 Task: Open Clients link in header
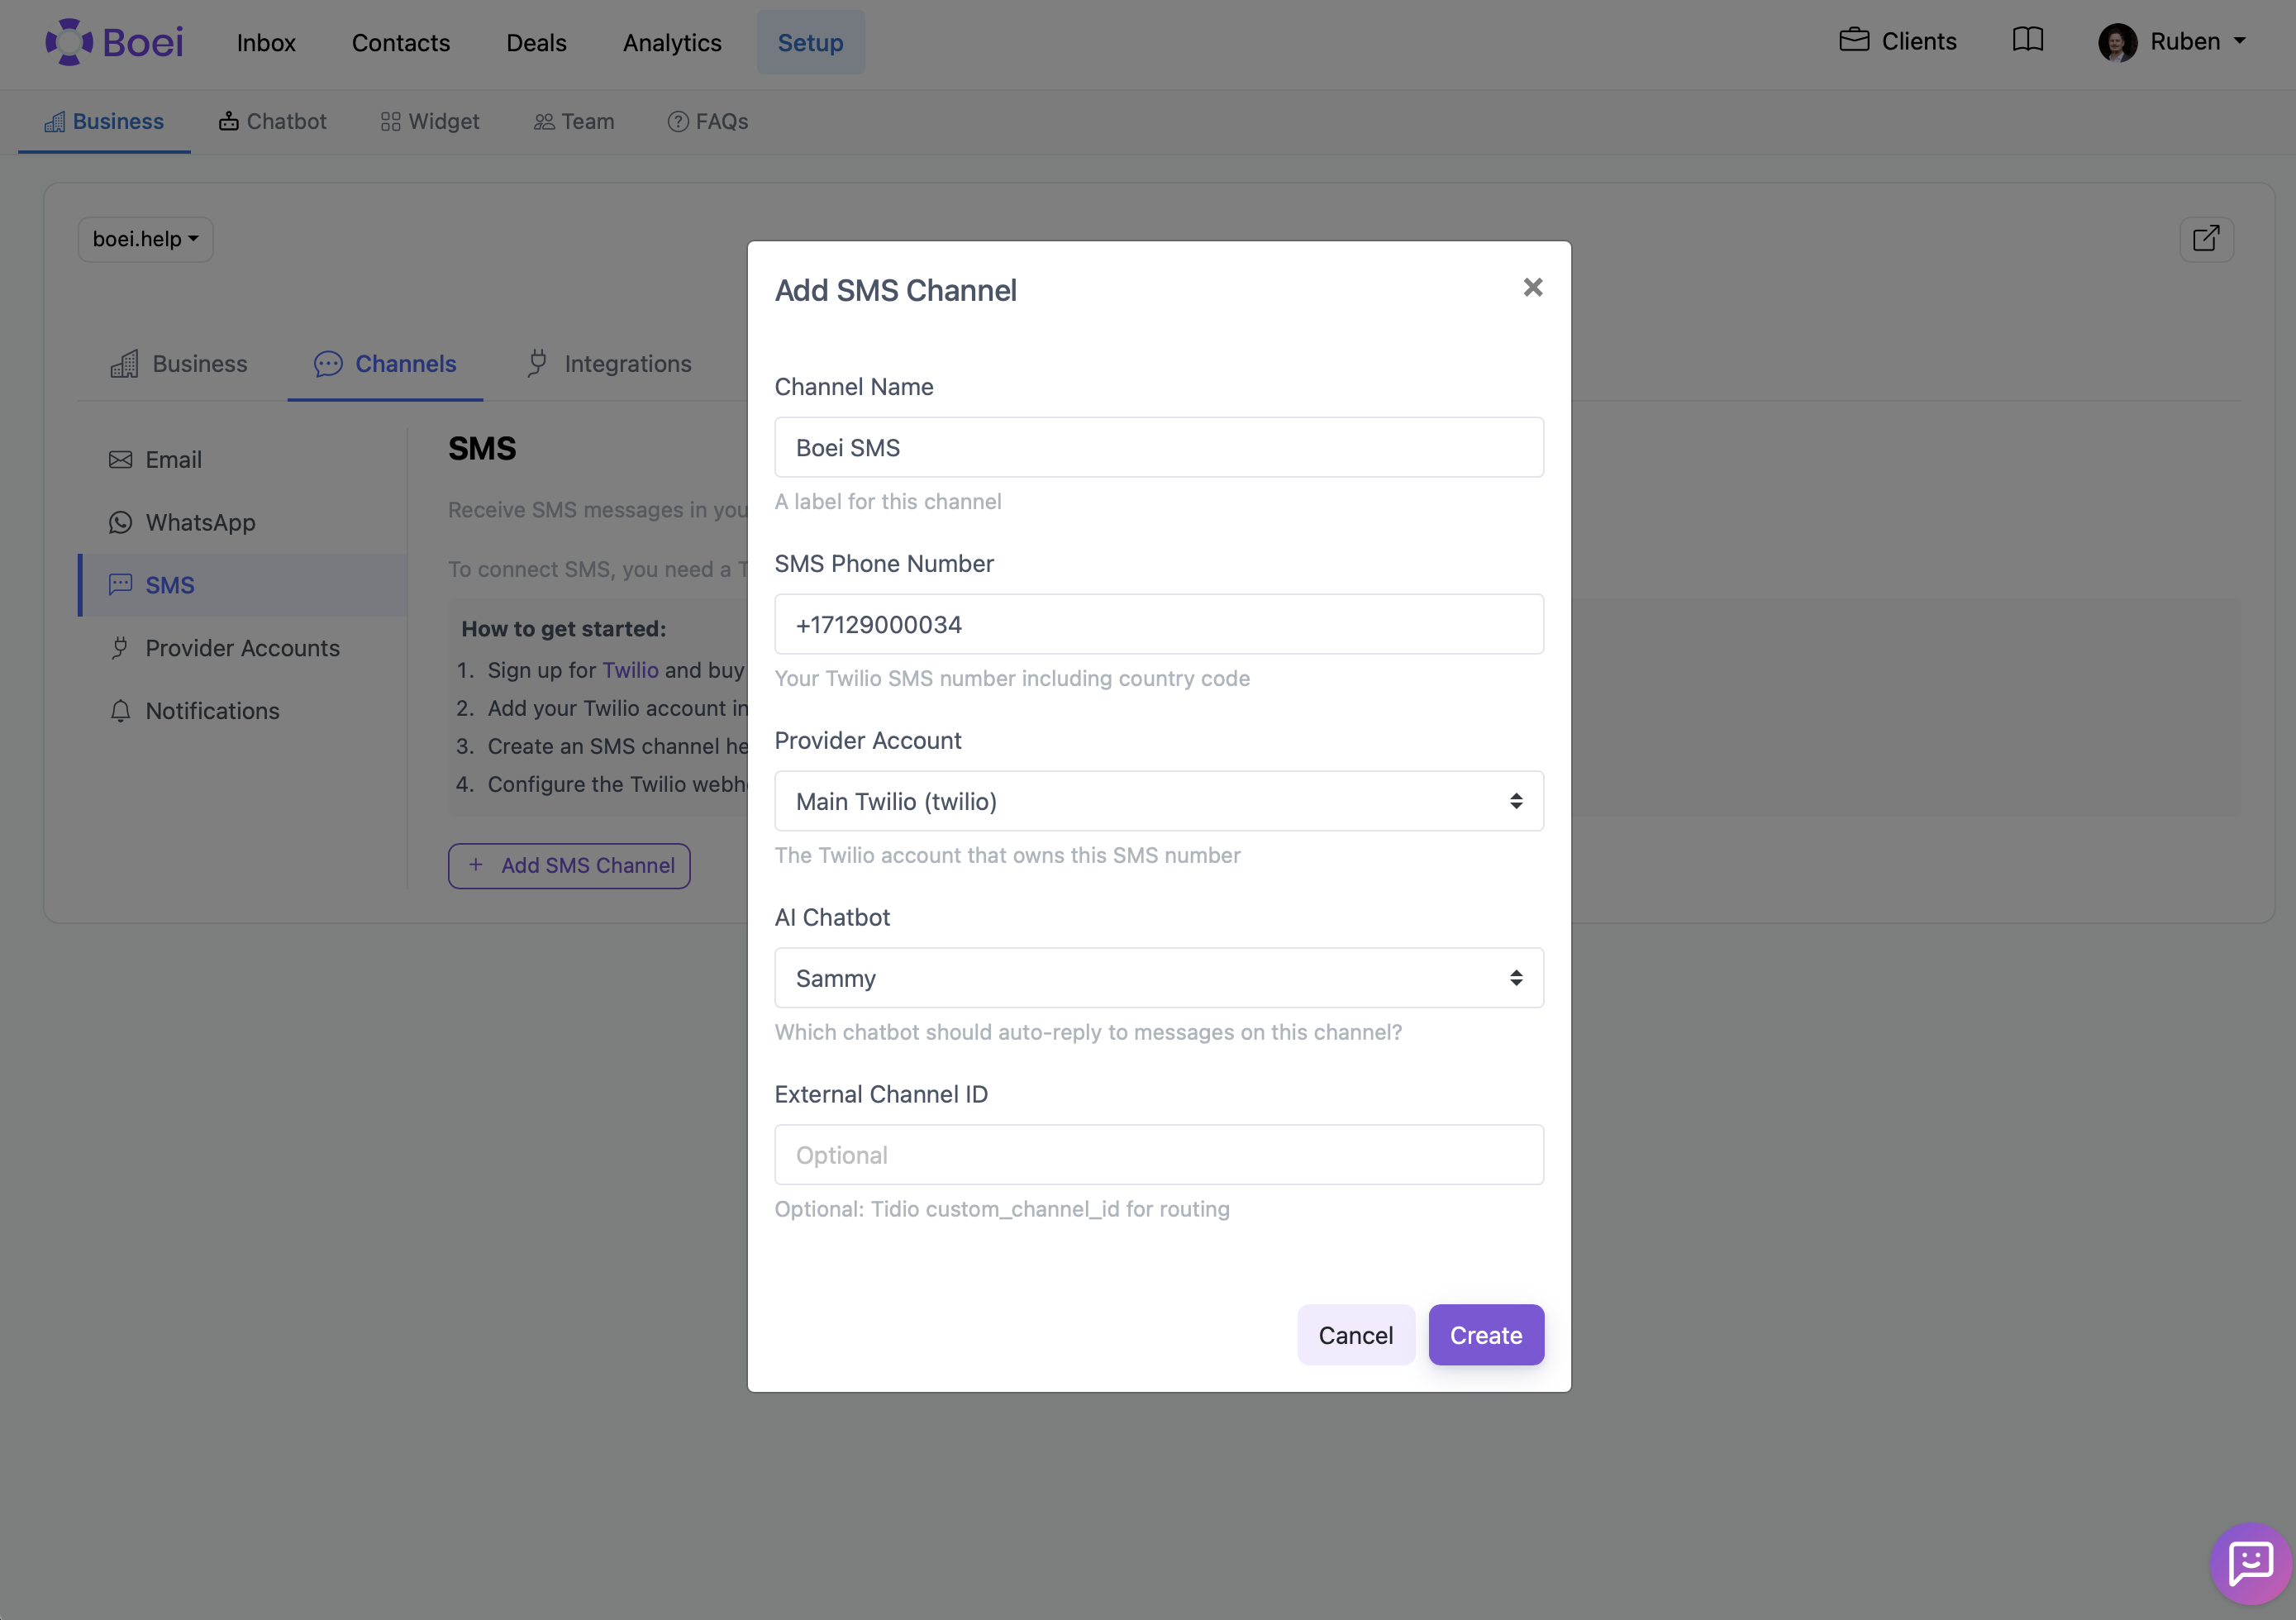(x=1898, y=42)
